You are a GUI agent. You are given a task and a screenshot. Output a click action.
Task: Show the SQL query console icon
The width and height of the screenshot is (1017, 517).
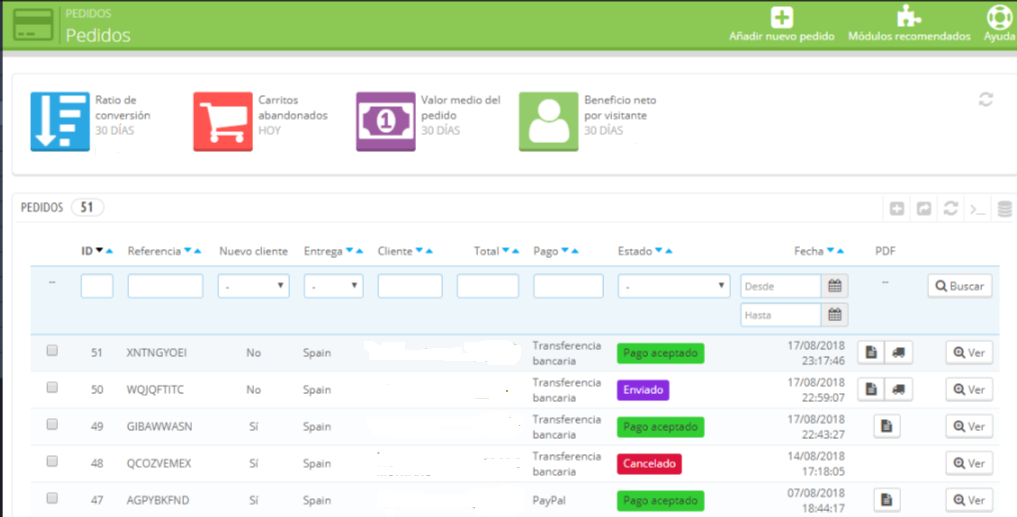click(977, 209)
